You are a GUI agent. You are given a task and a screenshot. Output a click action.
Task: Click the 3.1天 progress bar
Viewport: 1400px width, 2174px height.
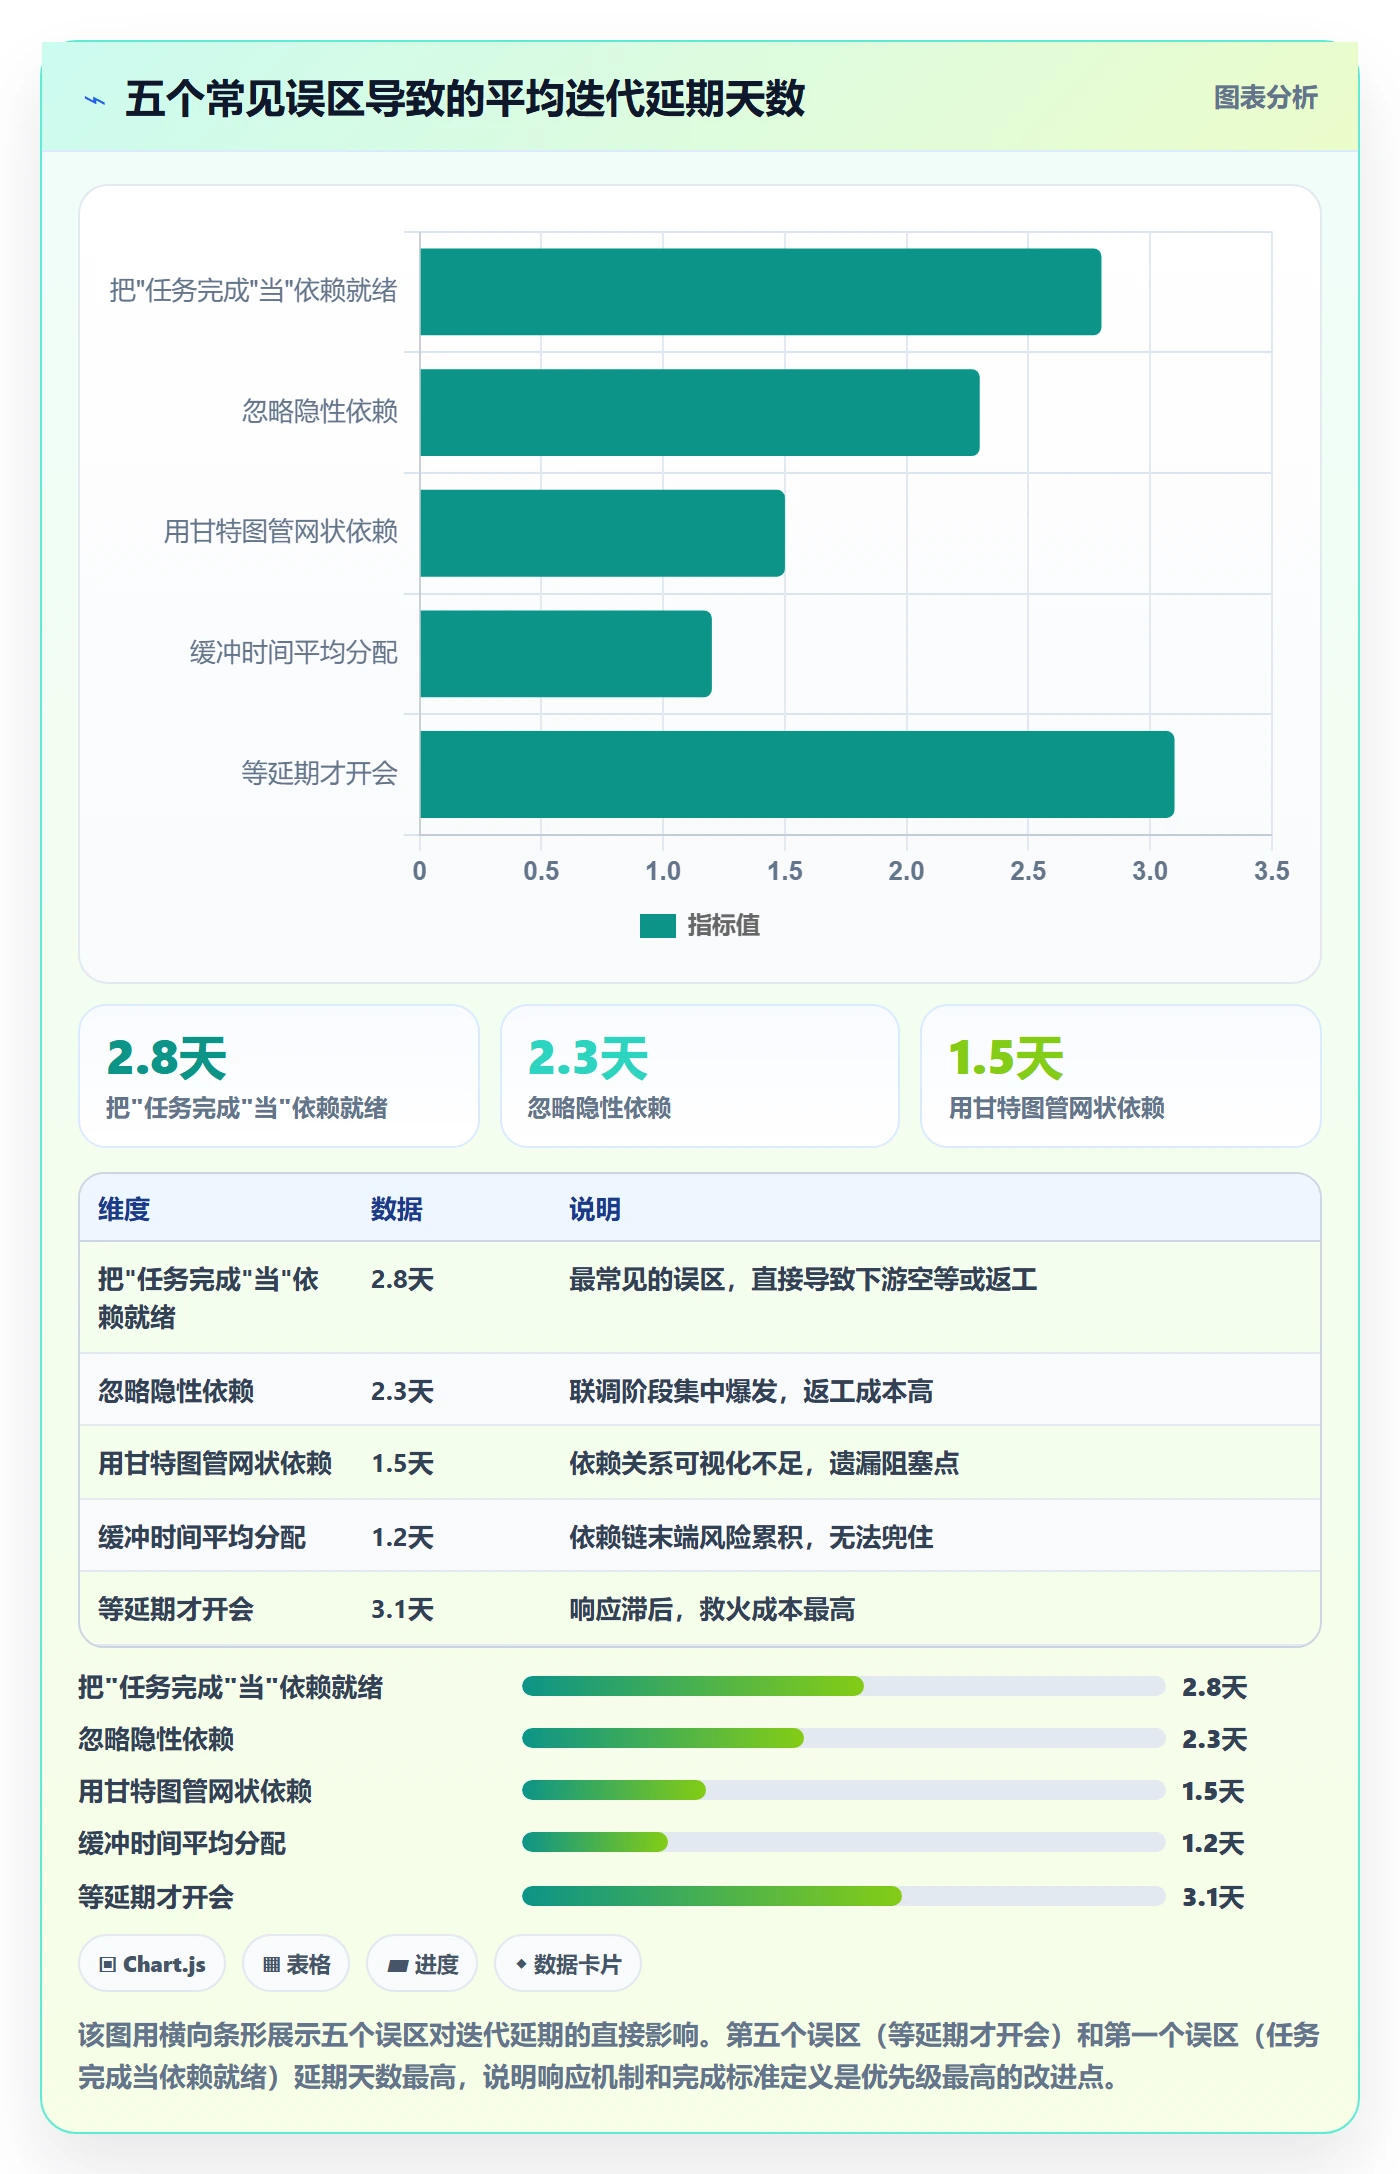coord(843,1896)
